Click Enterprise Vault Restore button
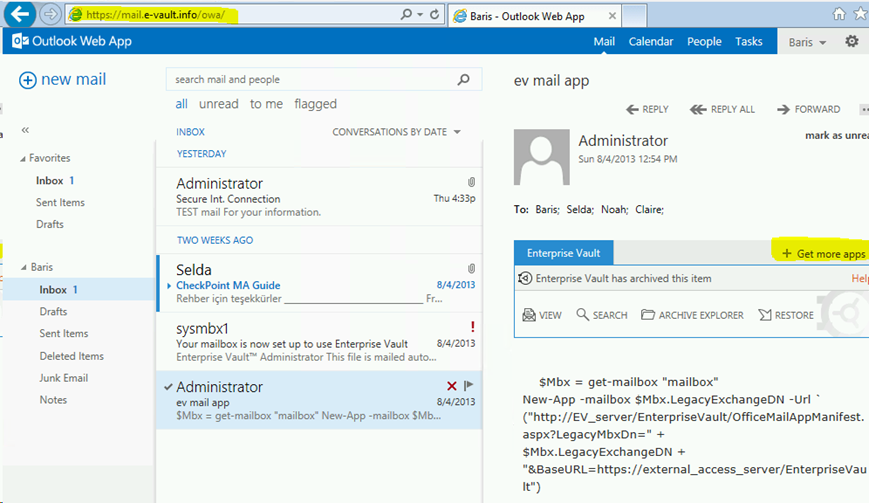Image resolution: width=869 pixels, height=503 pixels. click(x=786, y=315)
